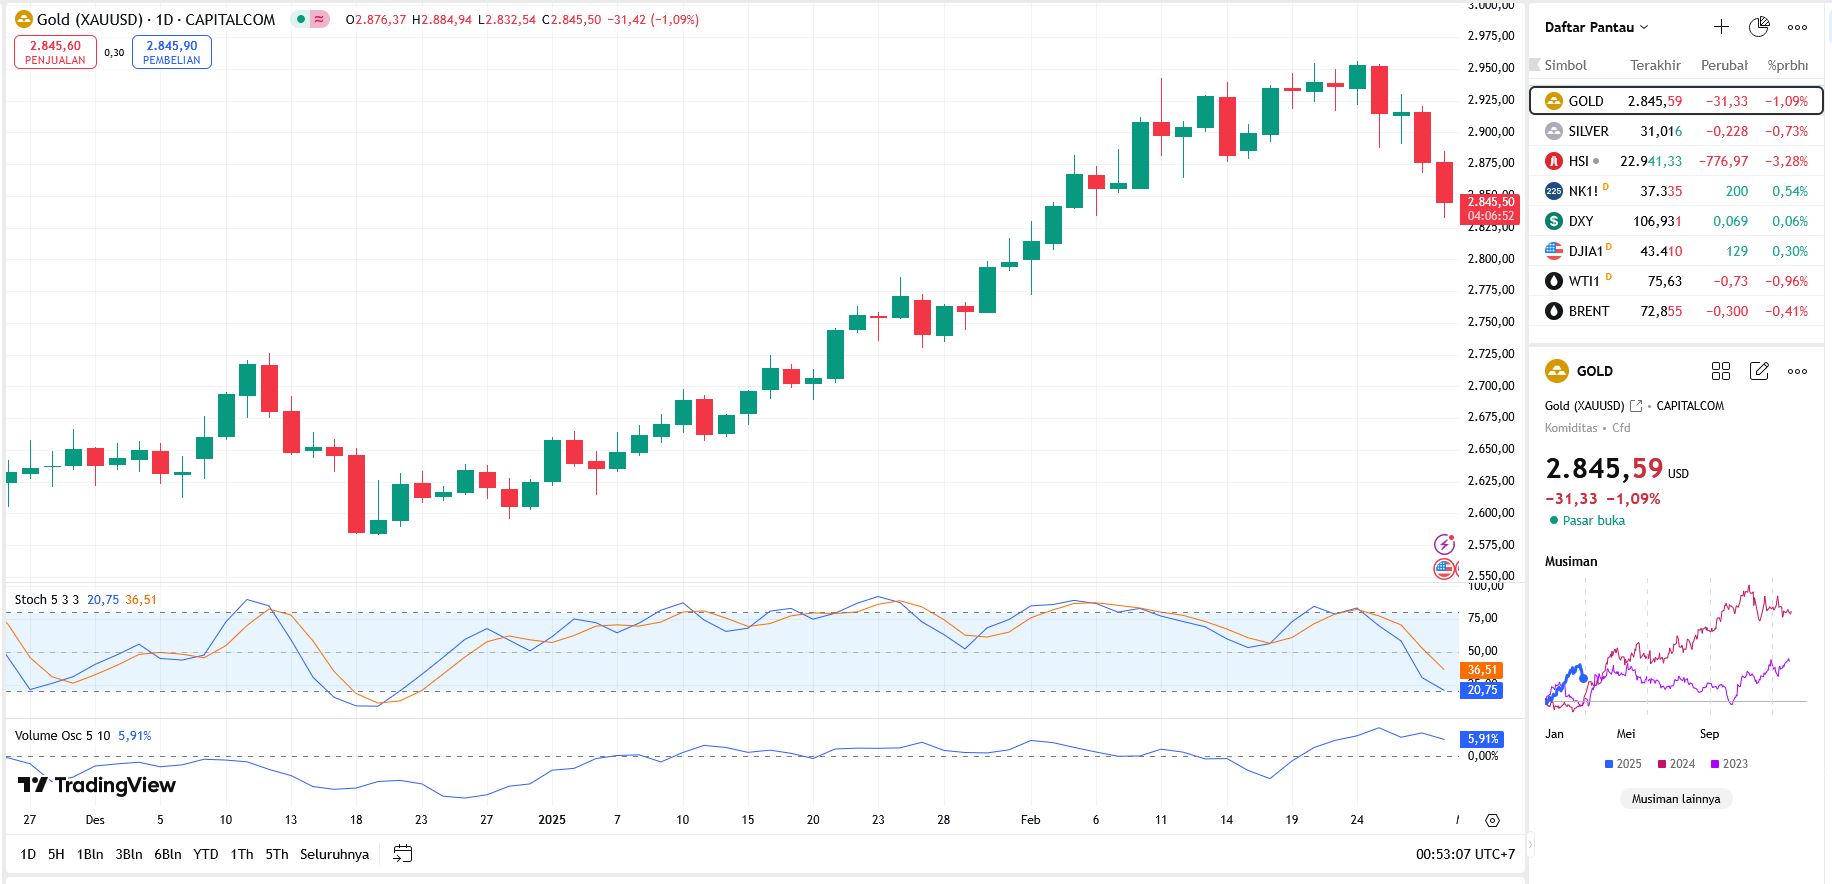Screen dimensions: 1832x884
Task: Collapse the right sidebar with edge arrow
Action: pos(1528,845)
